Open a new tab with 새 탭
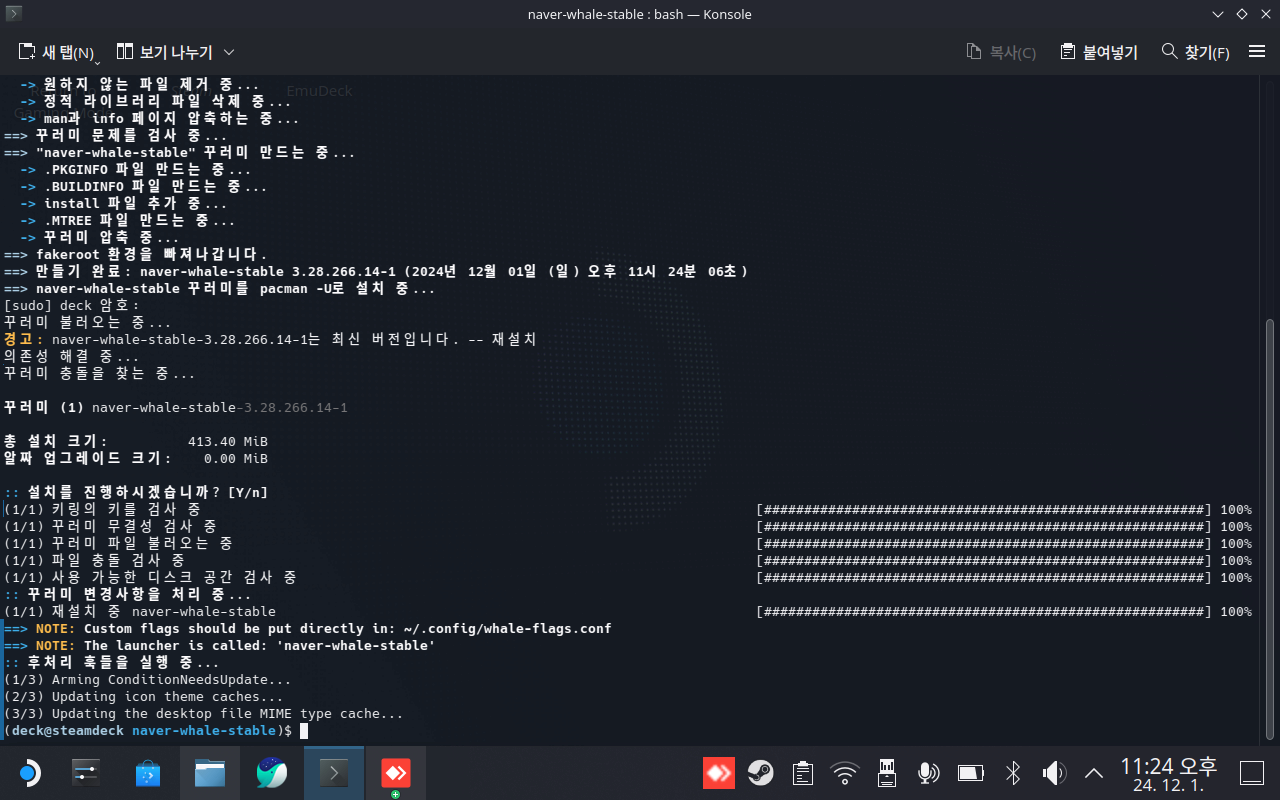 tap(56, 52)
